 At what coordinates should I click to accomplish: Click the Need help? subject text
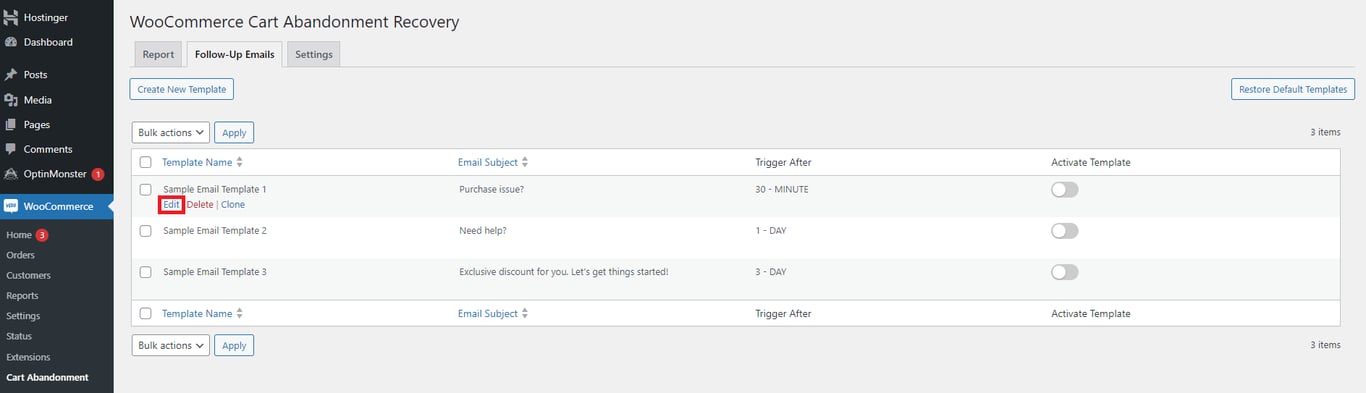483,230
